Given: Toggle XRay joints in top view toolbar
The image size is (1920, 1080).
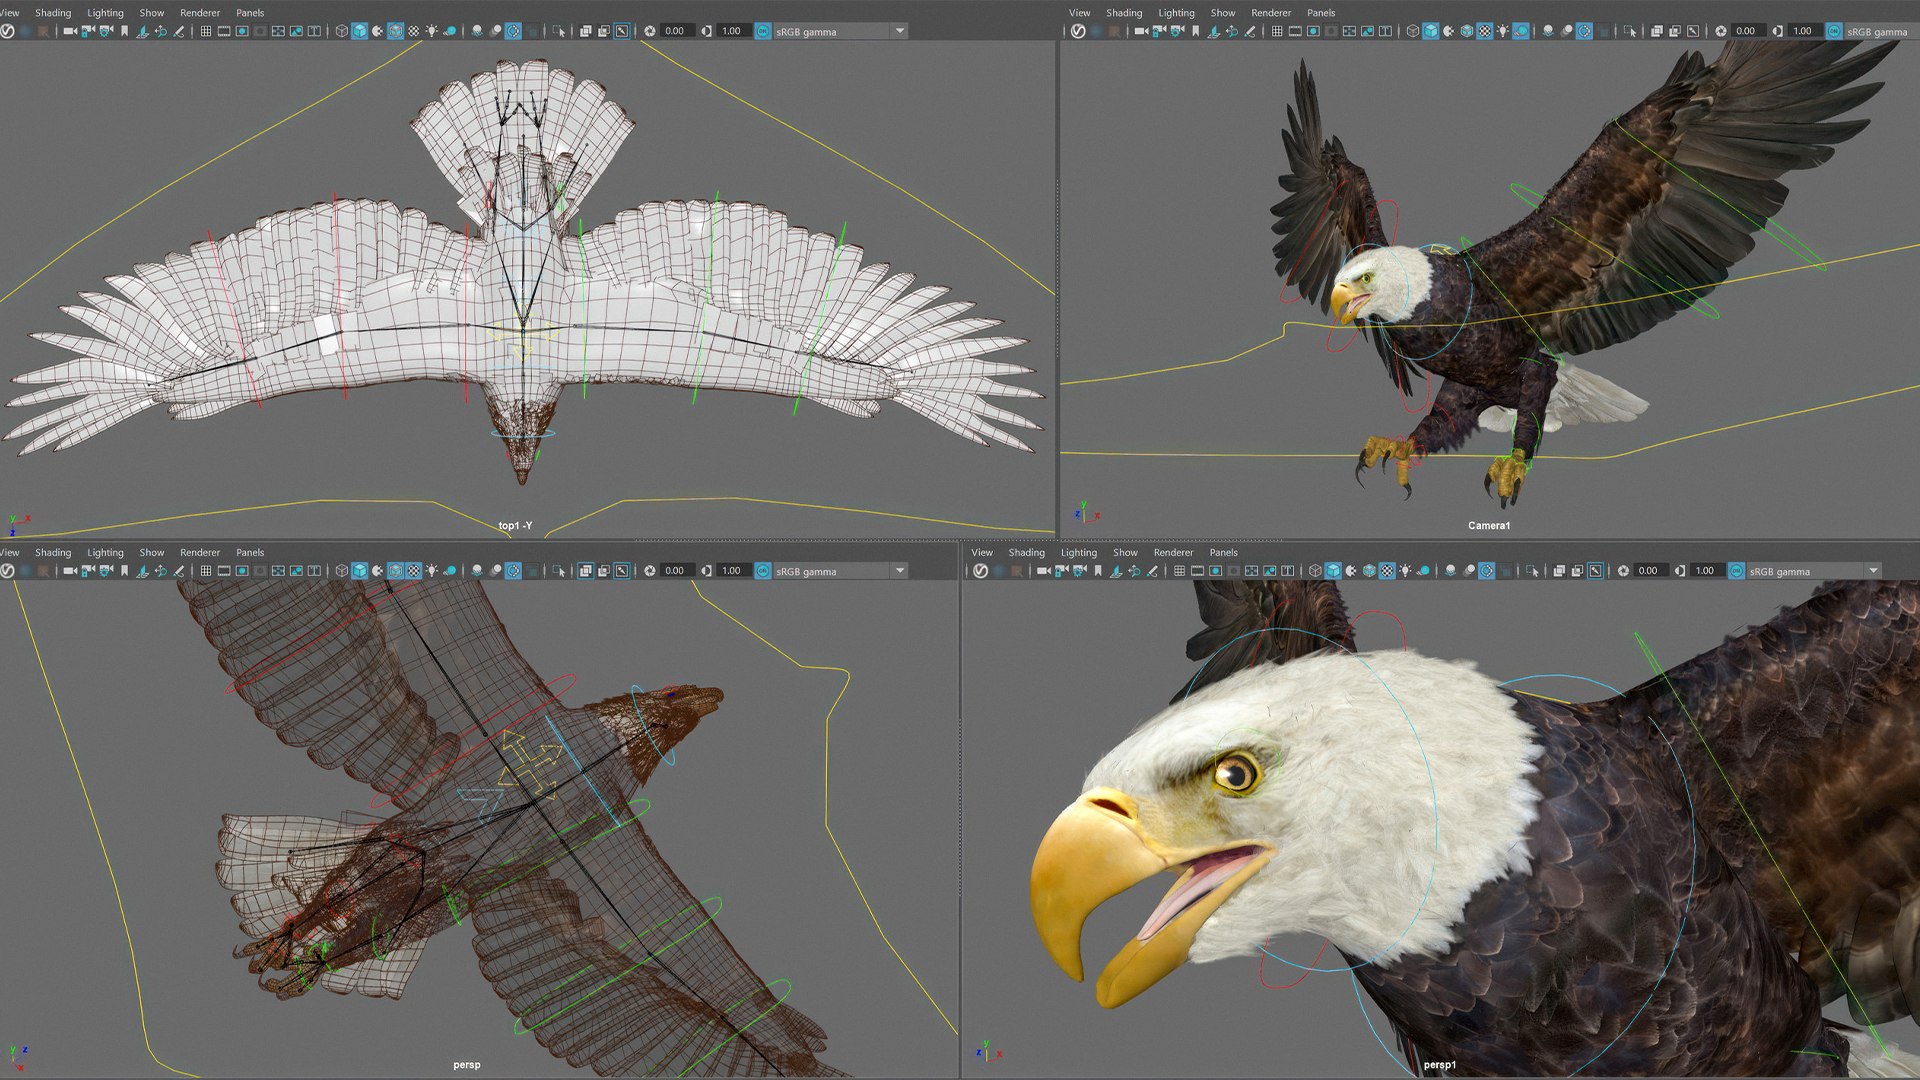Looking at the screenshot, I should click(621, 31).
